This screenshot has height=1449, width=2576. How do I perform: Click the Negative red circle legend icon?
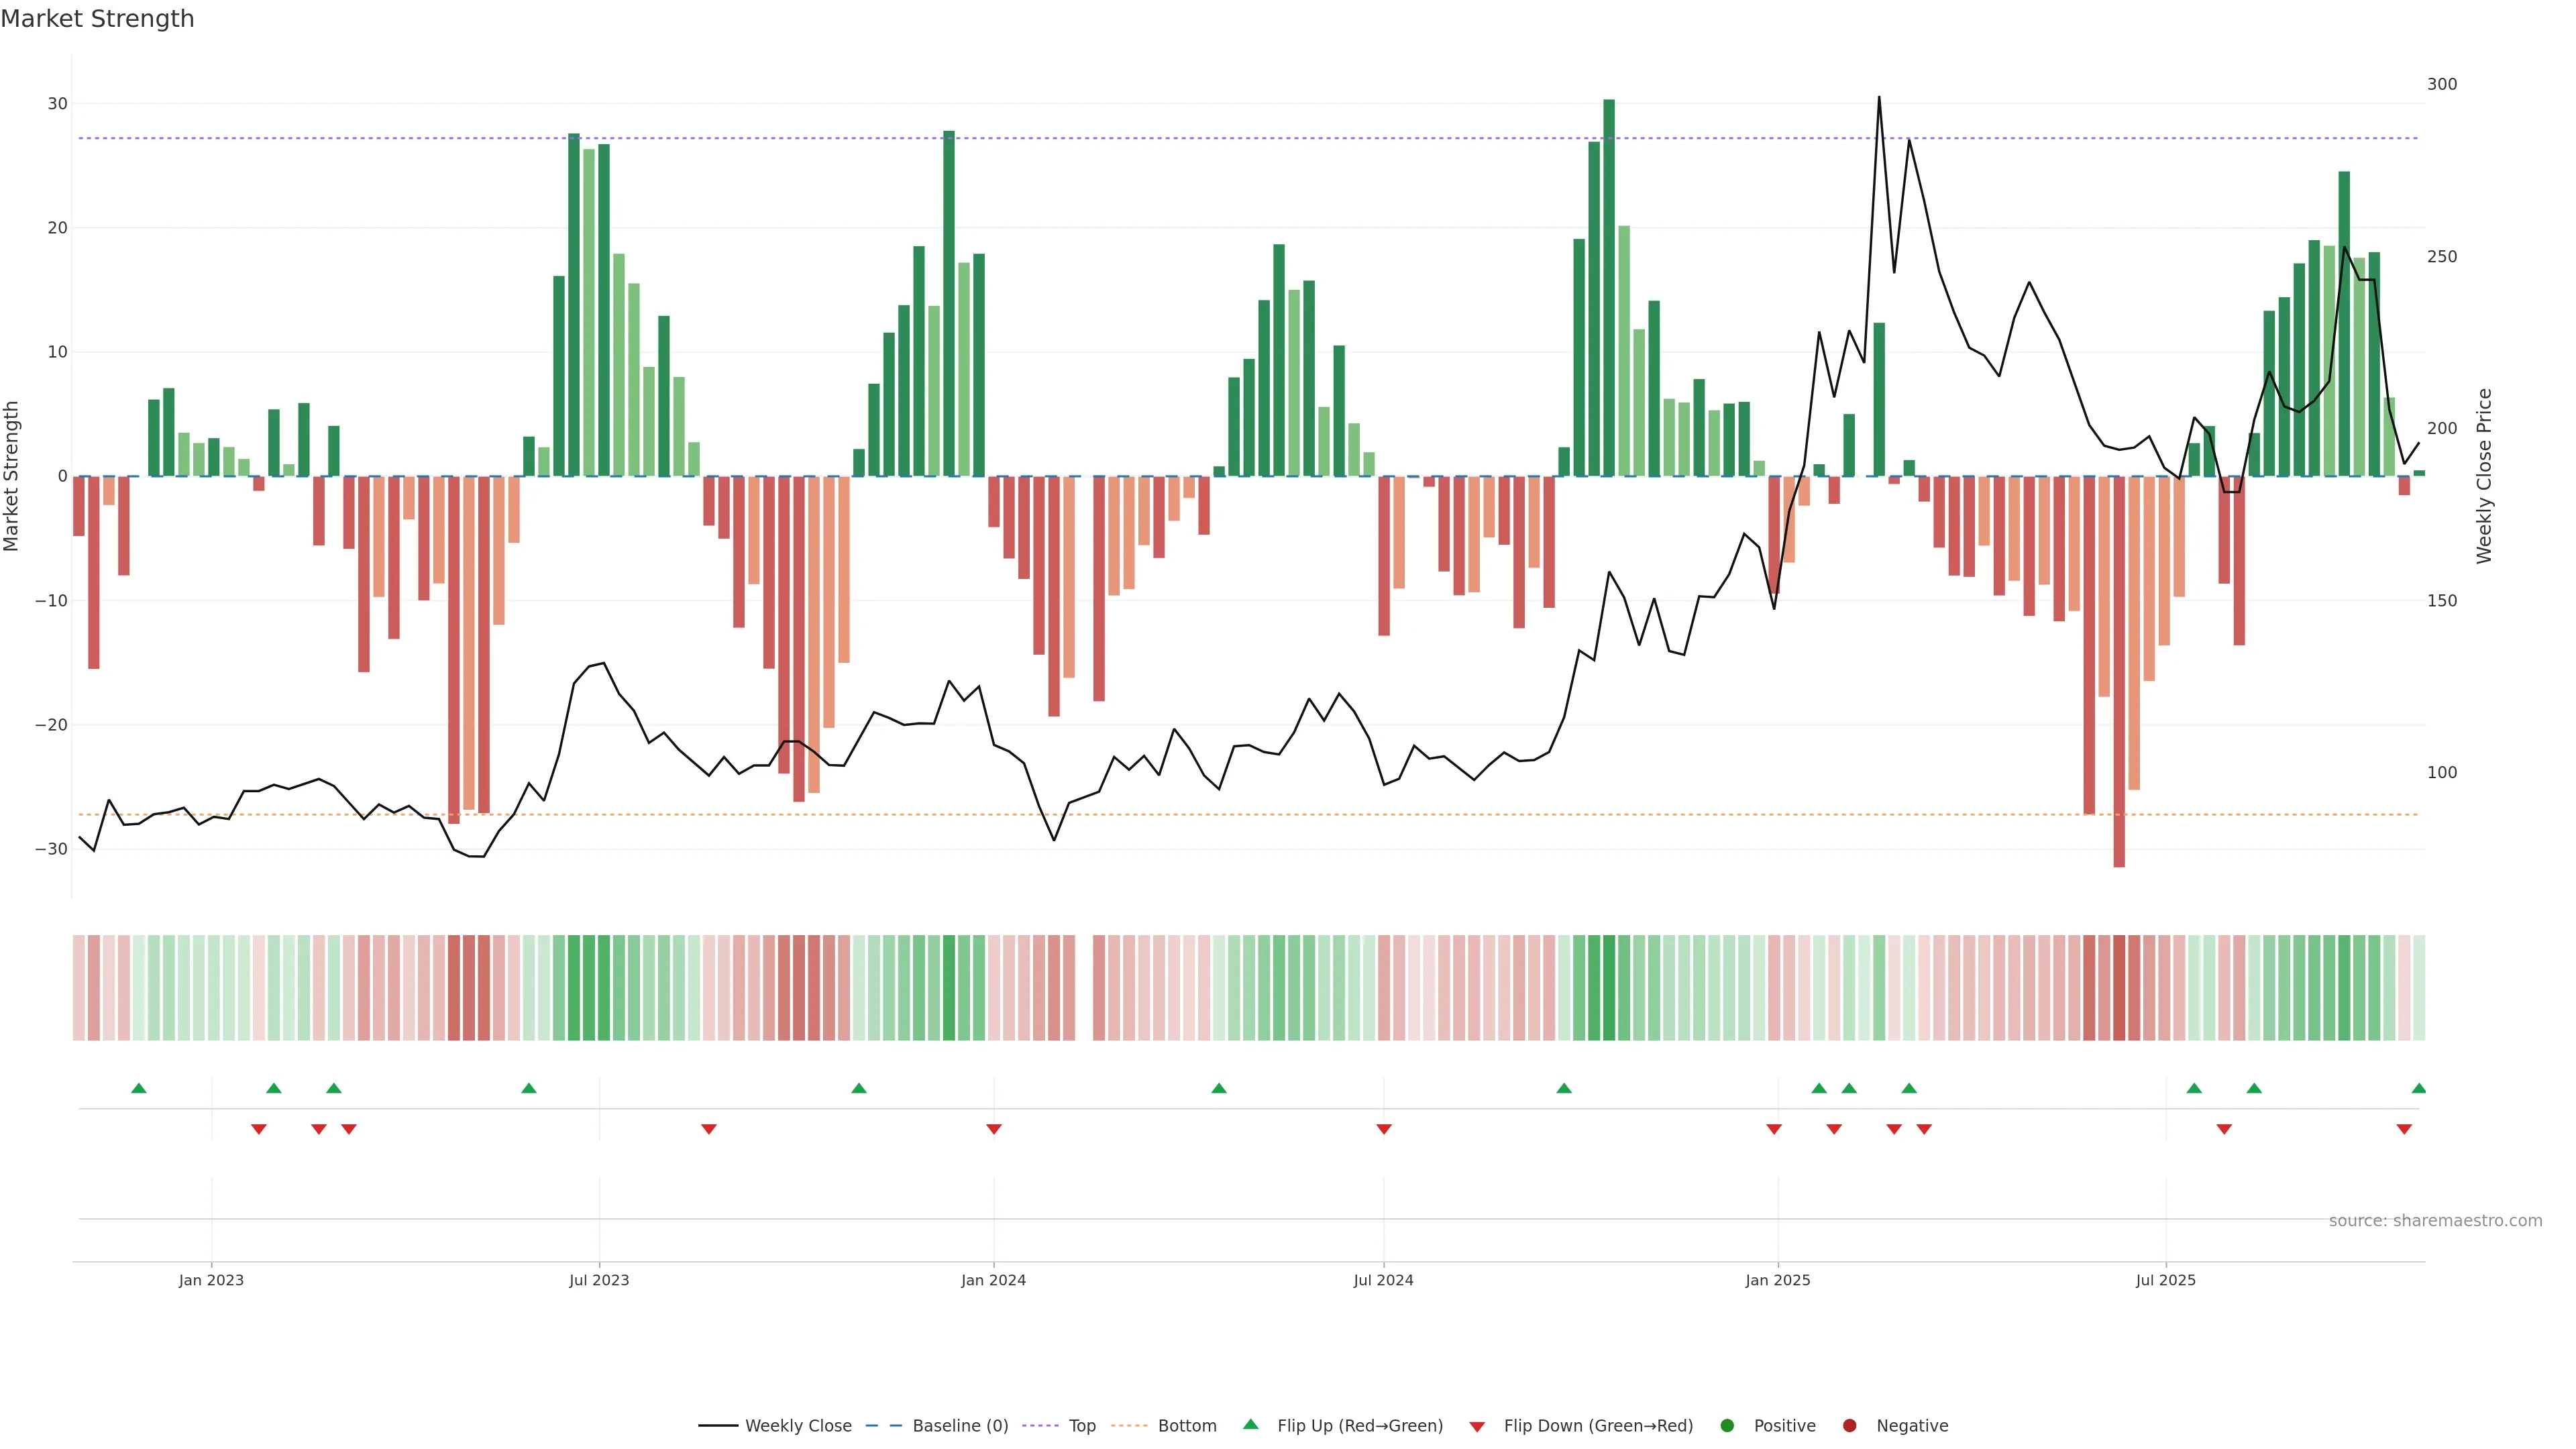coord(1849,1426)
